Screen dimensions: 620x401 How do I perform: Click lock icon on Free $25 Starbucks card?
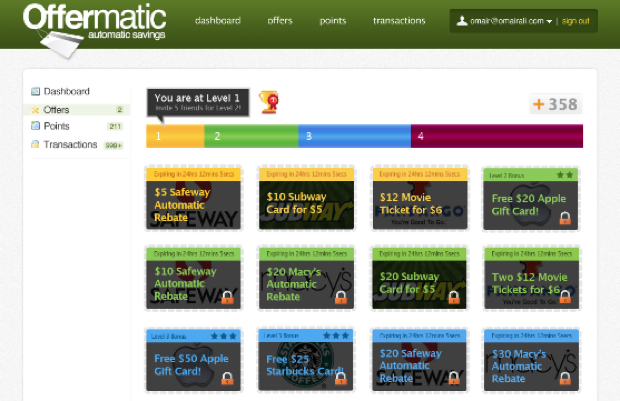340,378
